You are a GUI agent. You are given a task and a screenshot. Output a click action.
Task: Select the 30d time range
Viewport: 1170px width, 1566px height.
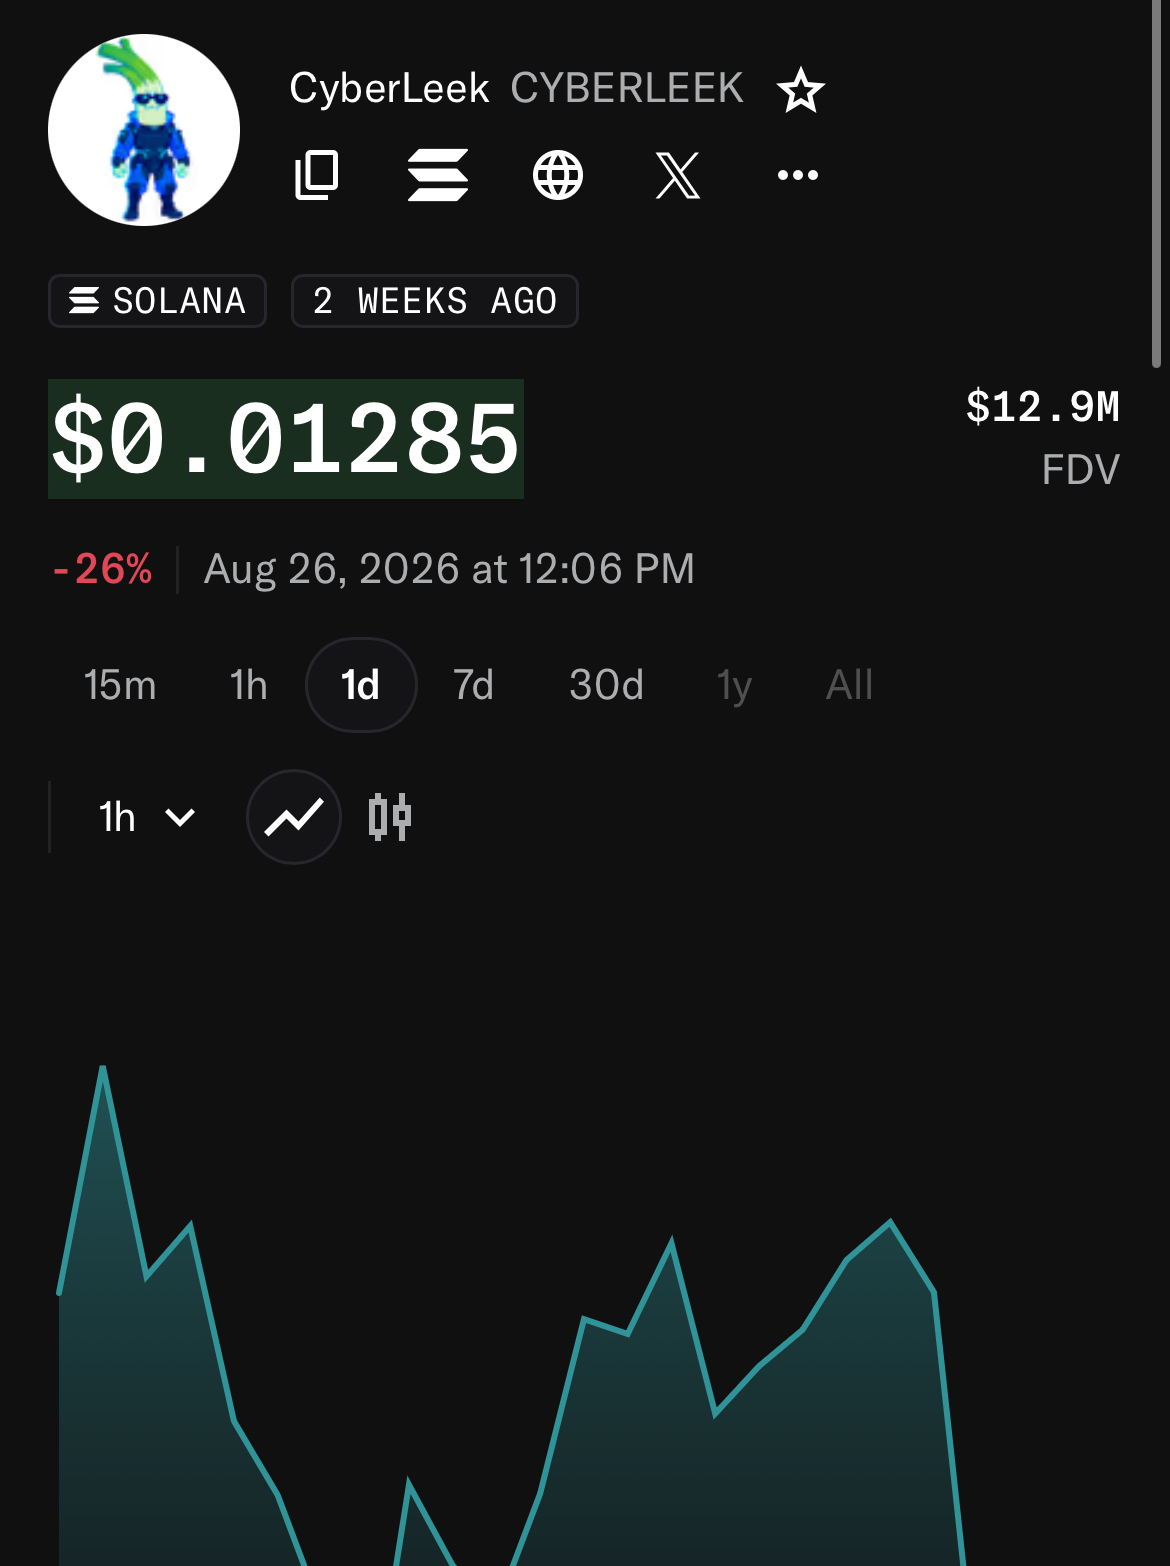click(607, 685)
